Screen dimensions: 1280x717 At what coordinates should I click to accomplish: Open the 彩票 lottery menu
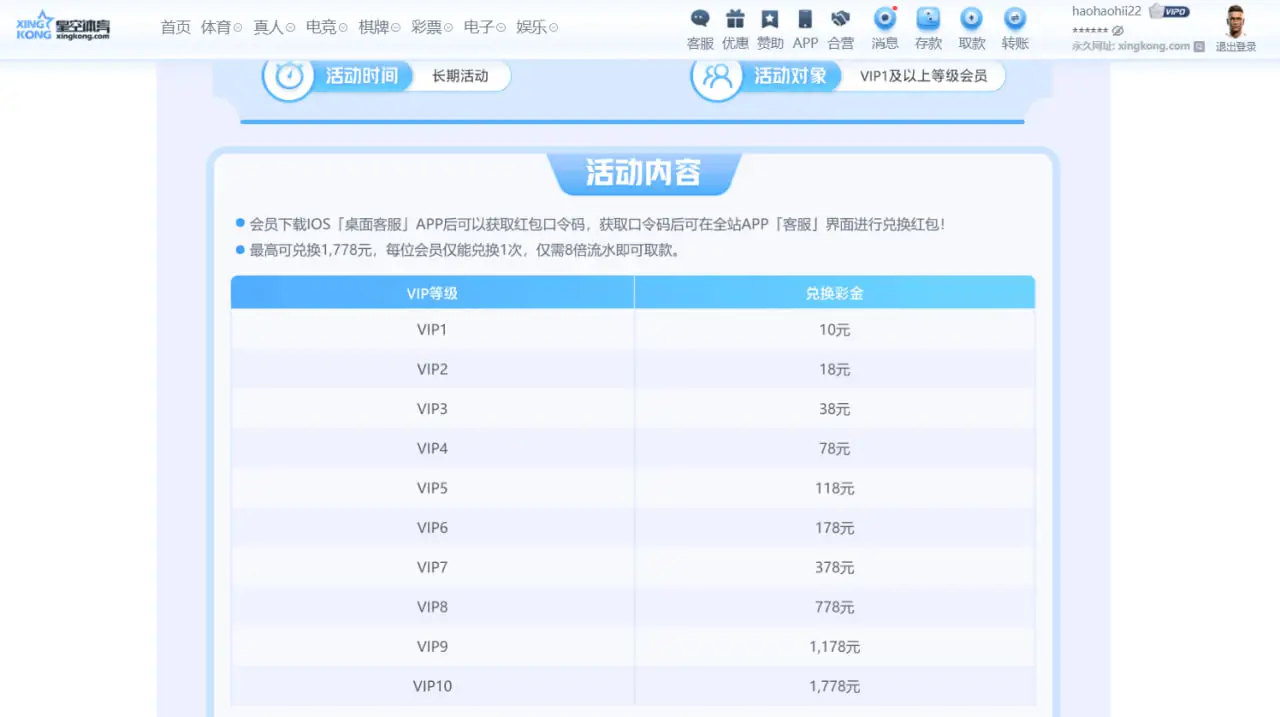[x=431, y=27]
